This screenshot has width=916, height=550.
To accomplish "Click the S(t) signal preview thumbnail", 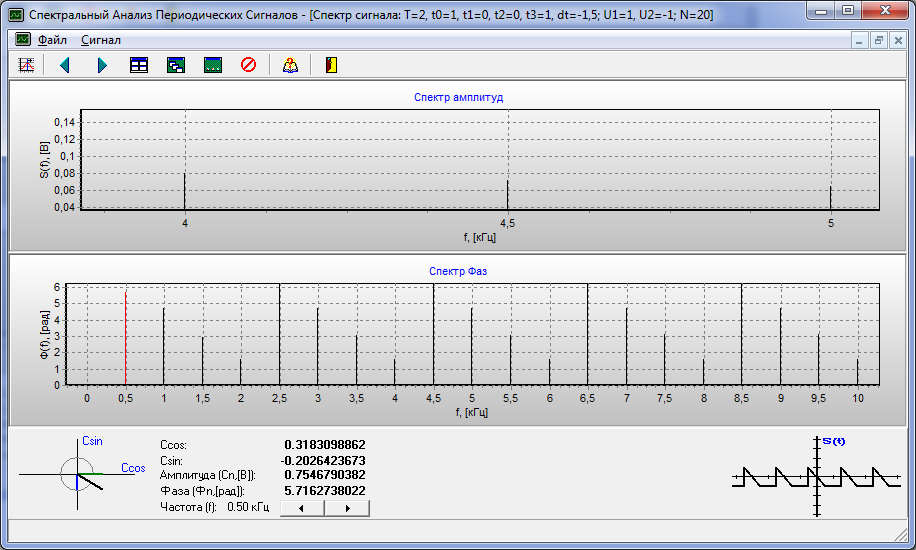I will (x=818, y=477).
